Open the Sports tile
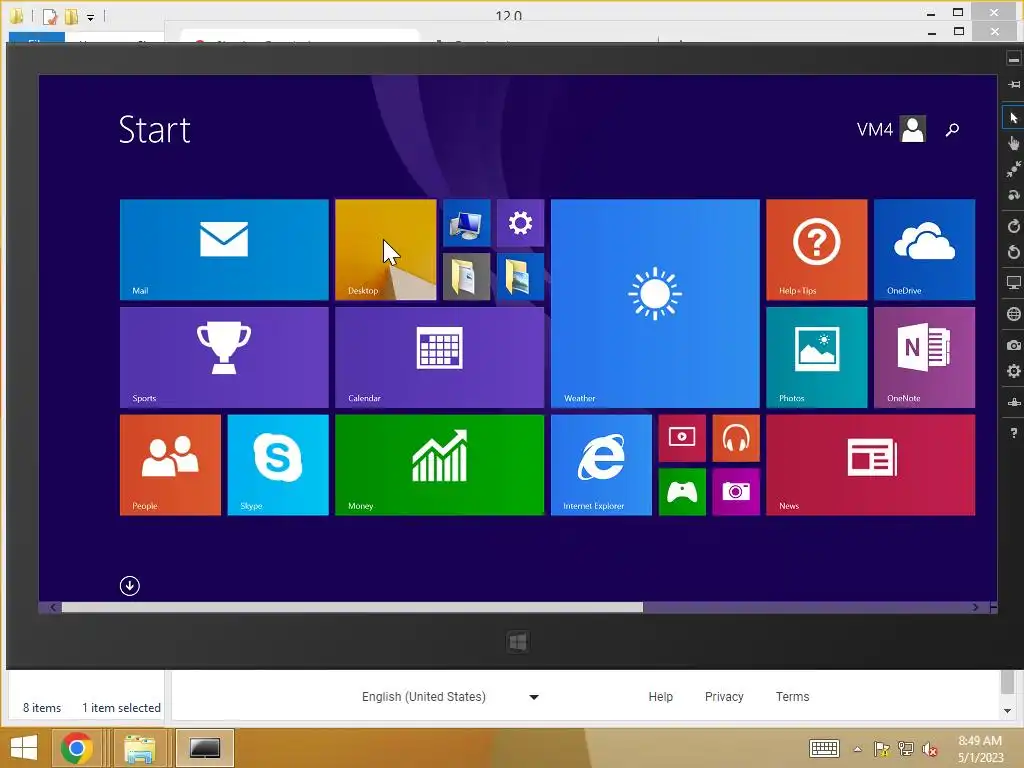1024x768 pixels. [x=224, y=357]
